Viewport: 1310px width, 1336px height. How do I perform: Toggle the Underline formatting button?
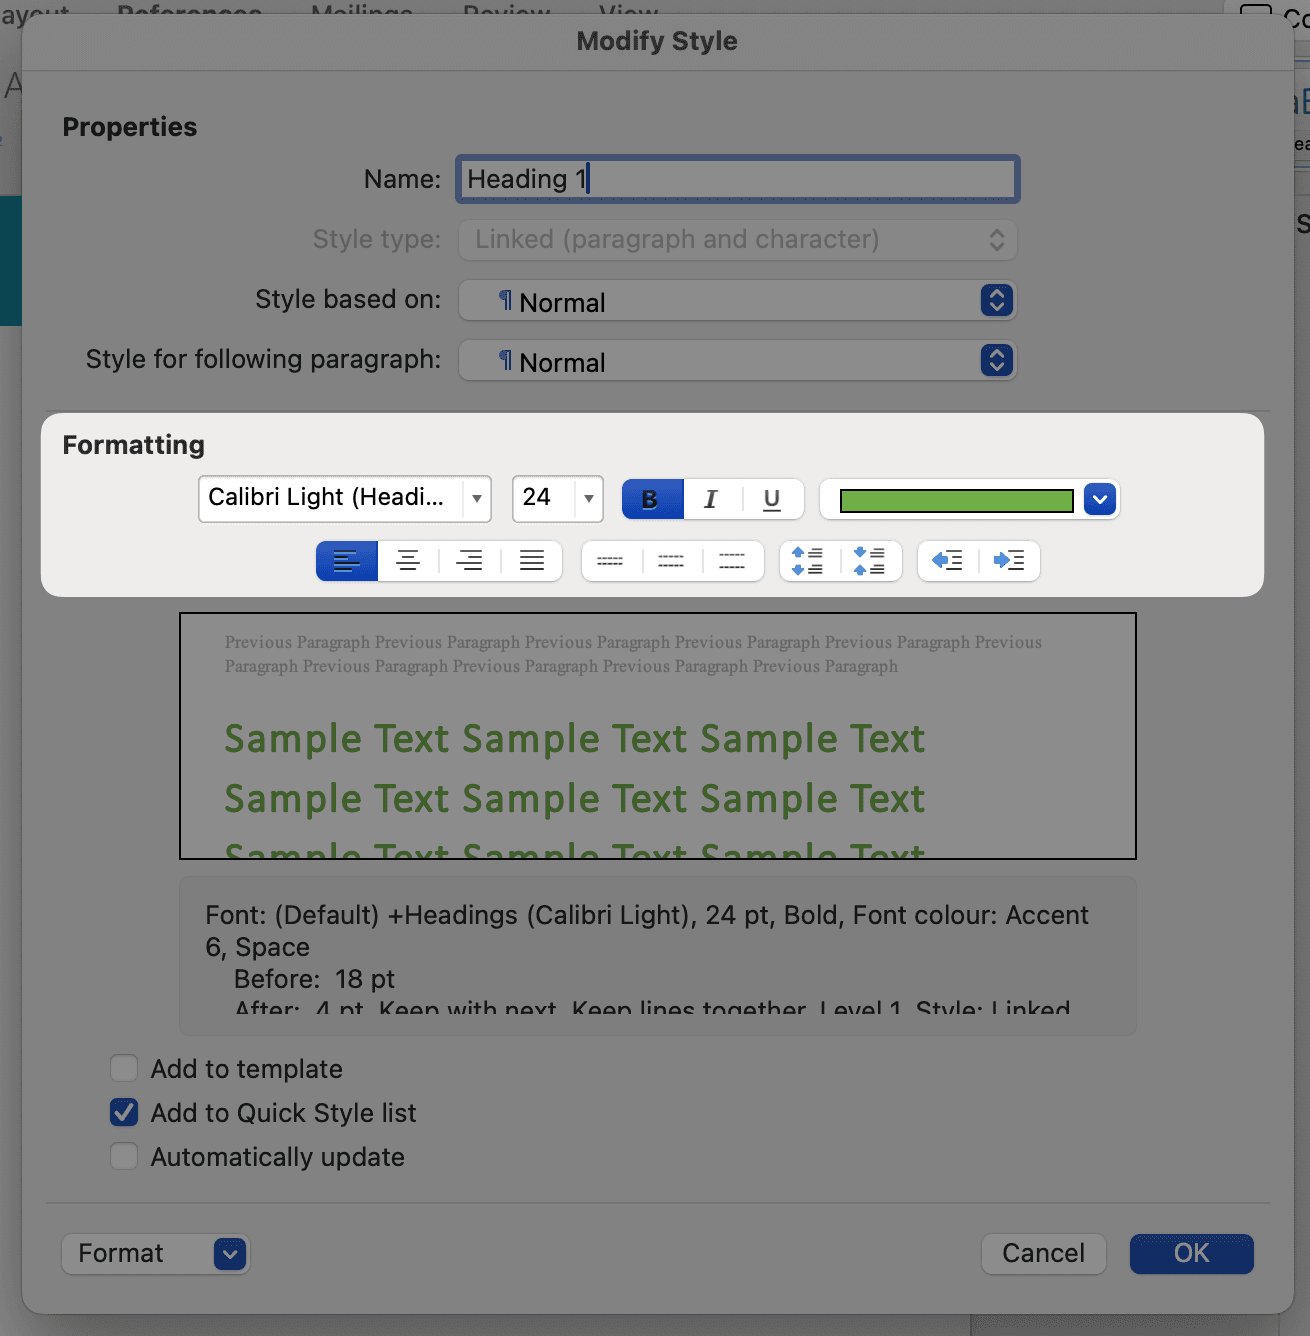771,499
